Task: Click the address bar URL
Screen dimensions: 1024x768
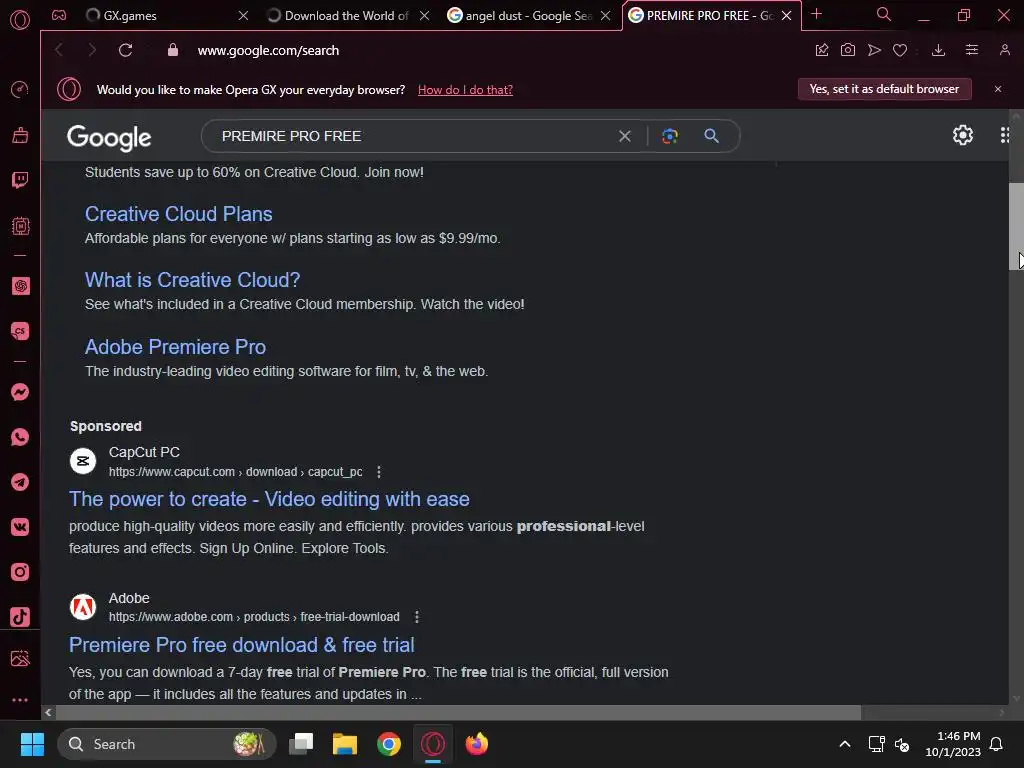Action: [x=268, y=50]
